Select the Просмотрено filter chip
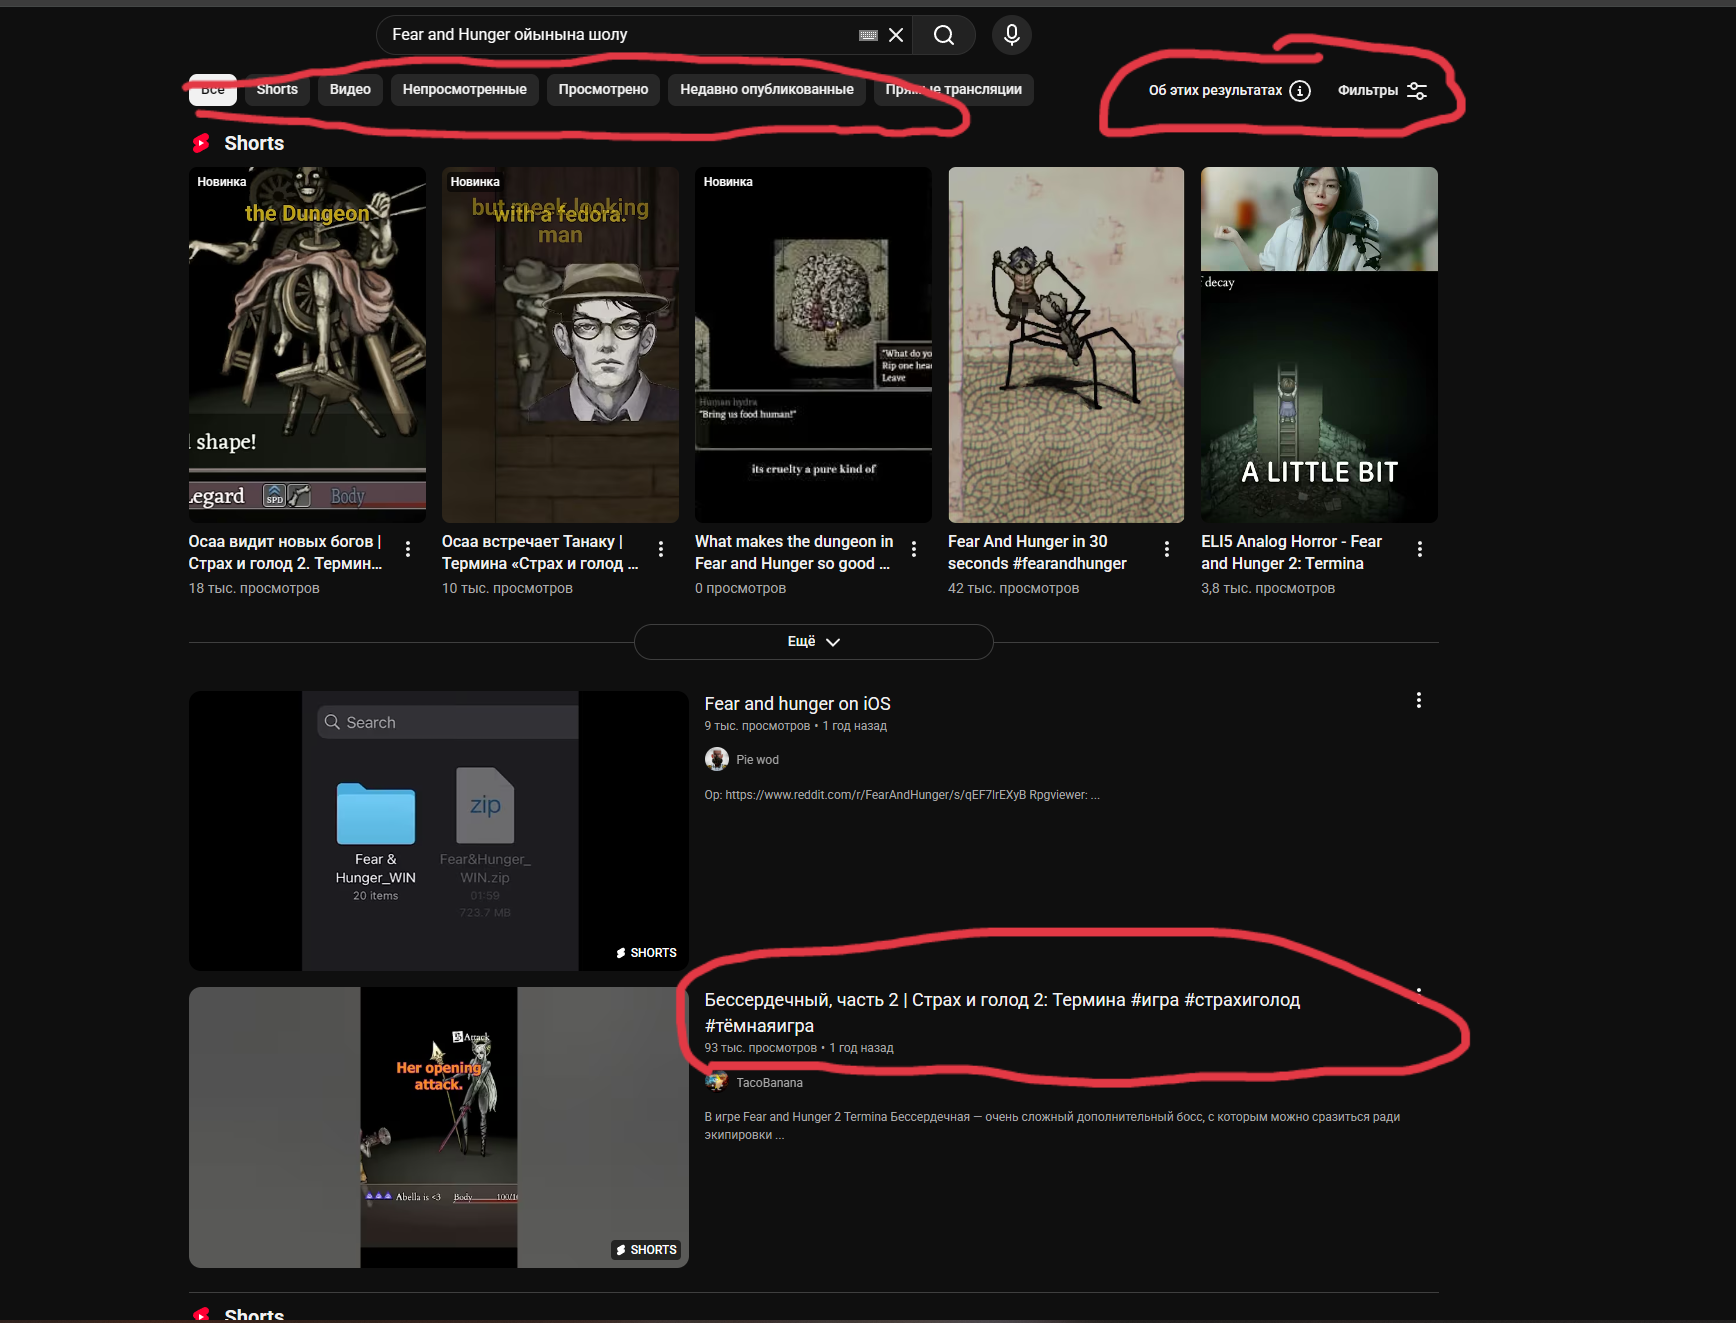Viewport: 1736px width, 1323px height. point(603,90)
